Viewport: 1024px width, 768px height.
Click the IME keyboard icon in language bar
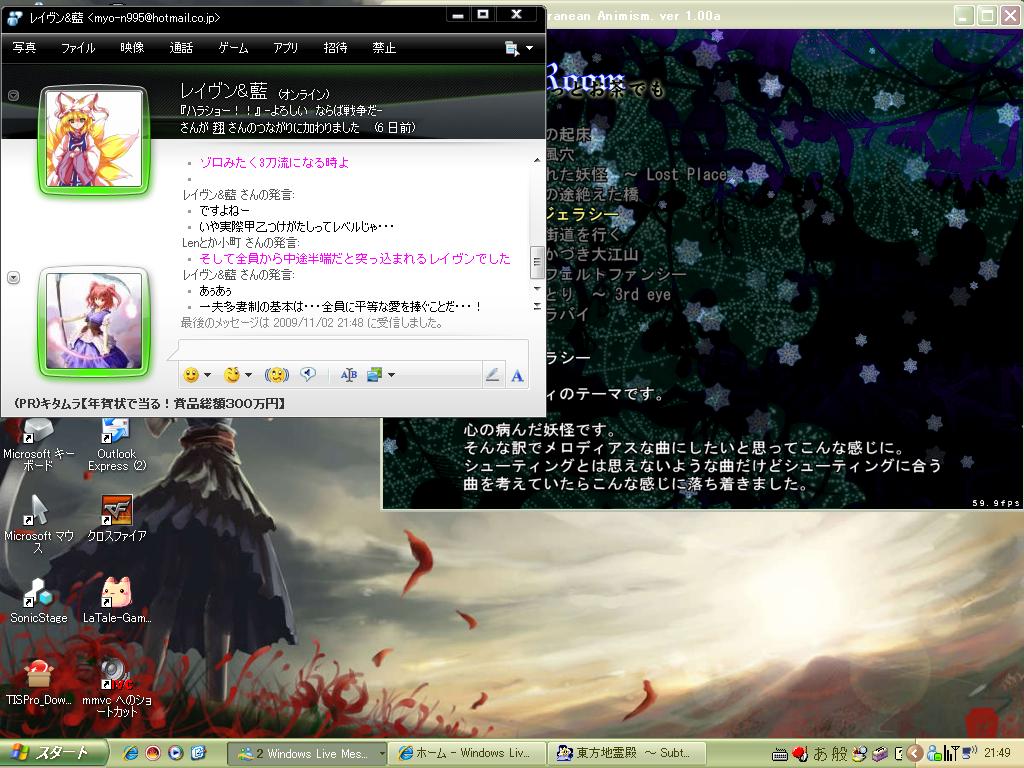(x=779, y=754)
